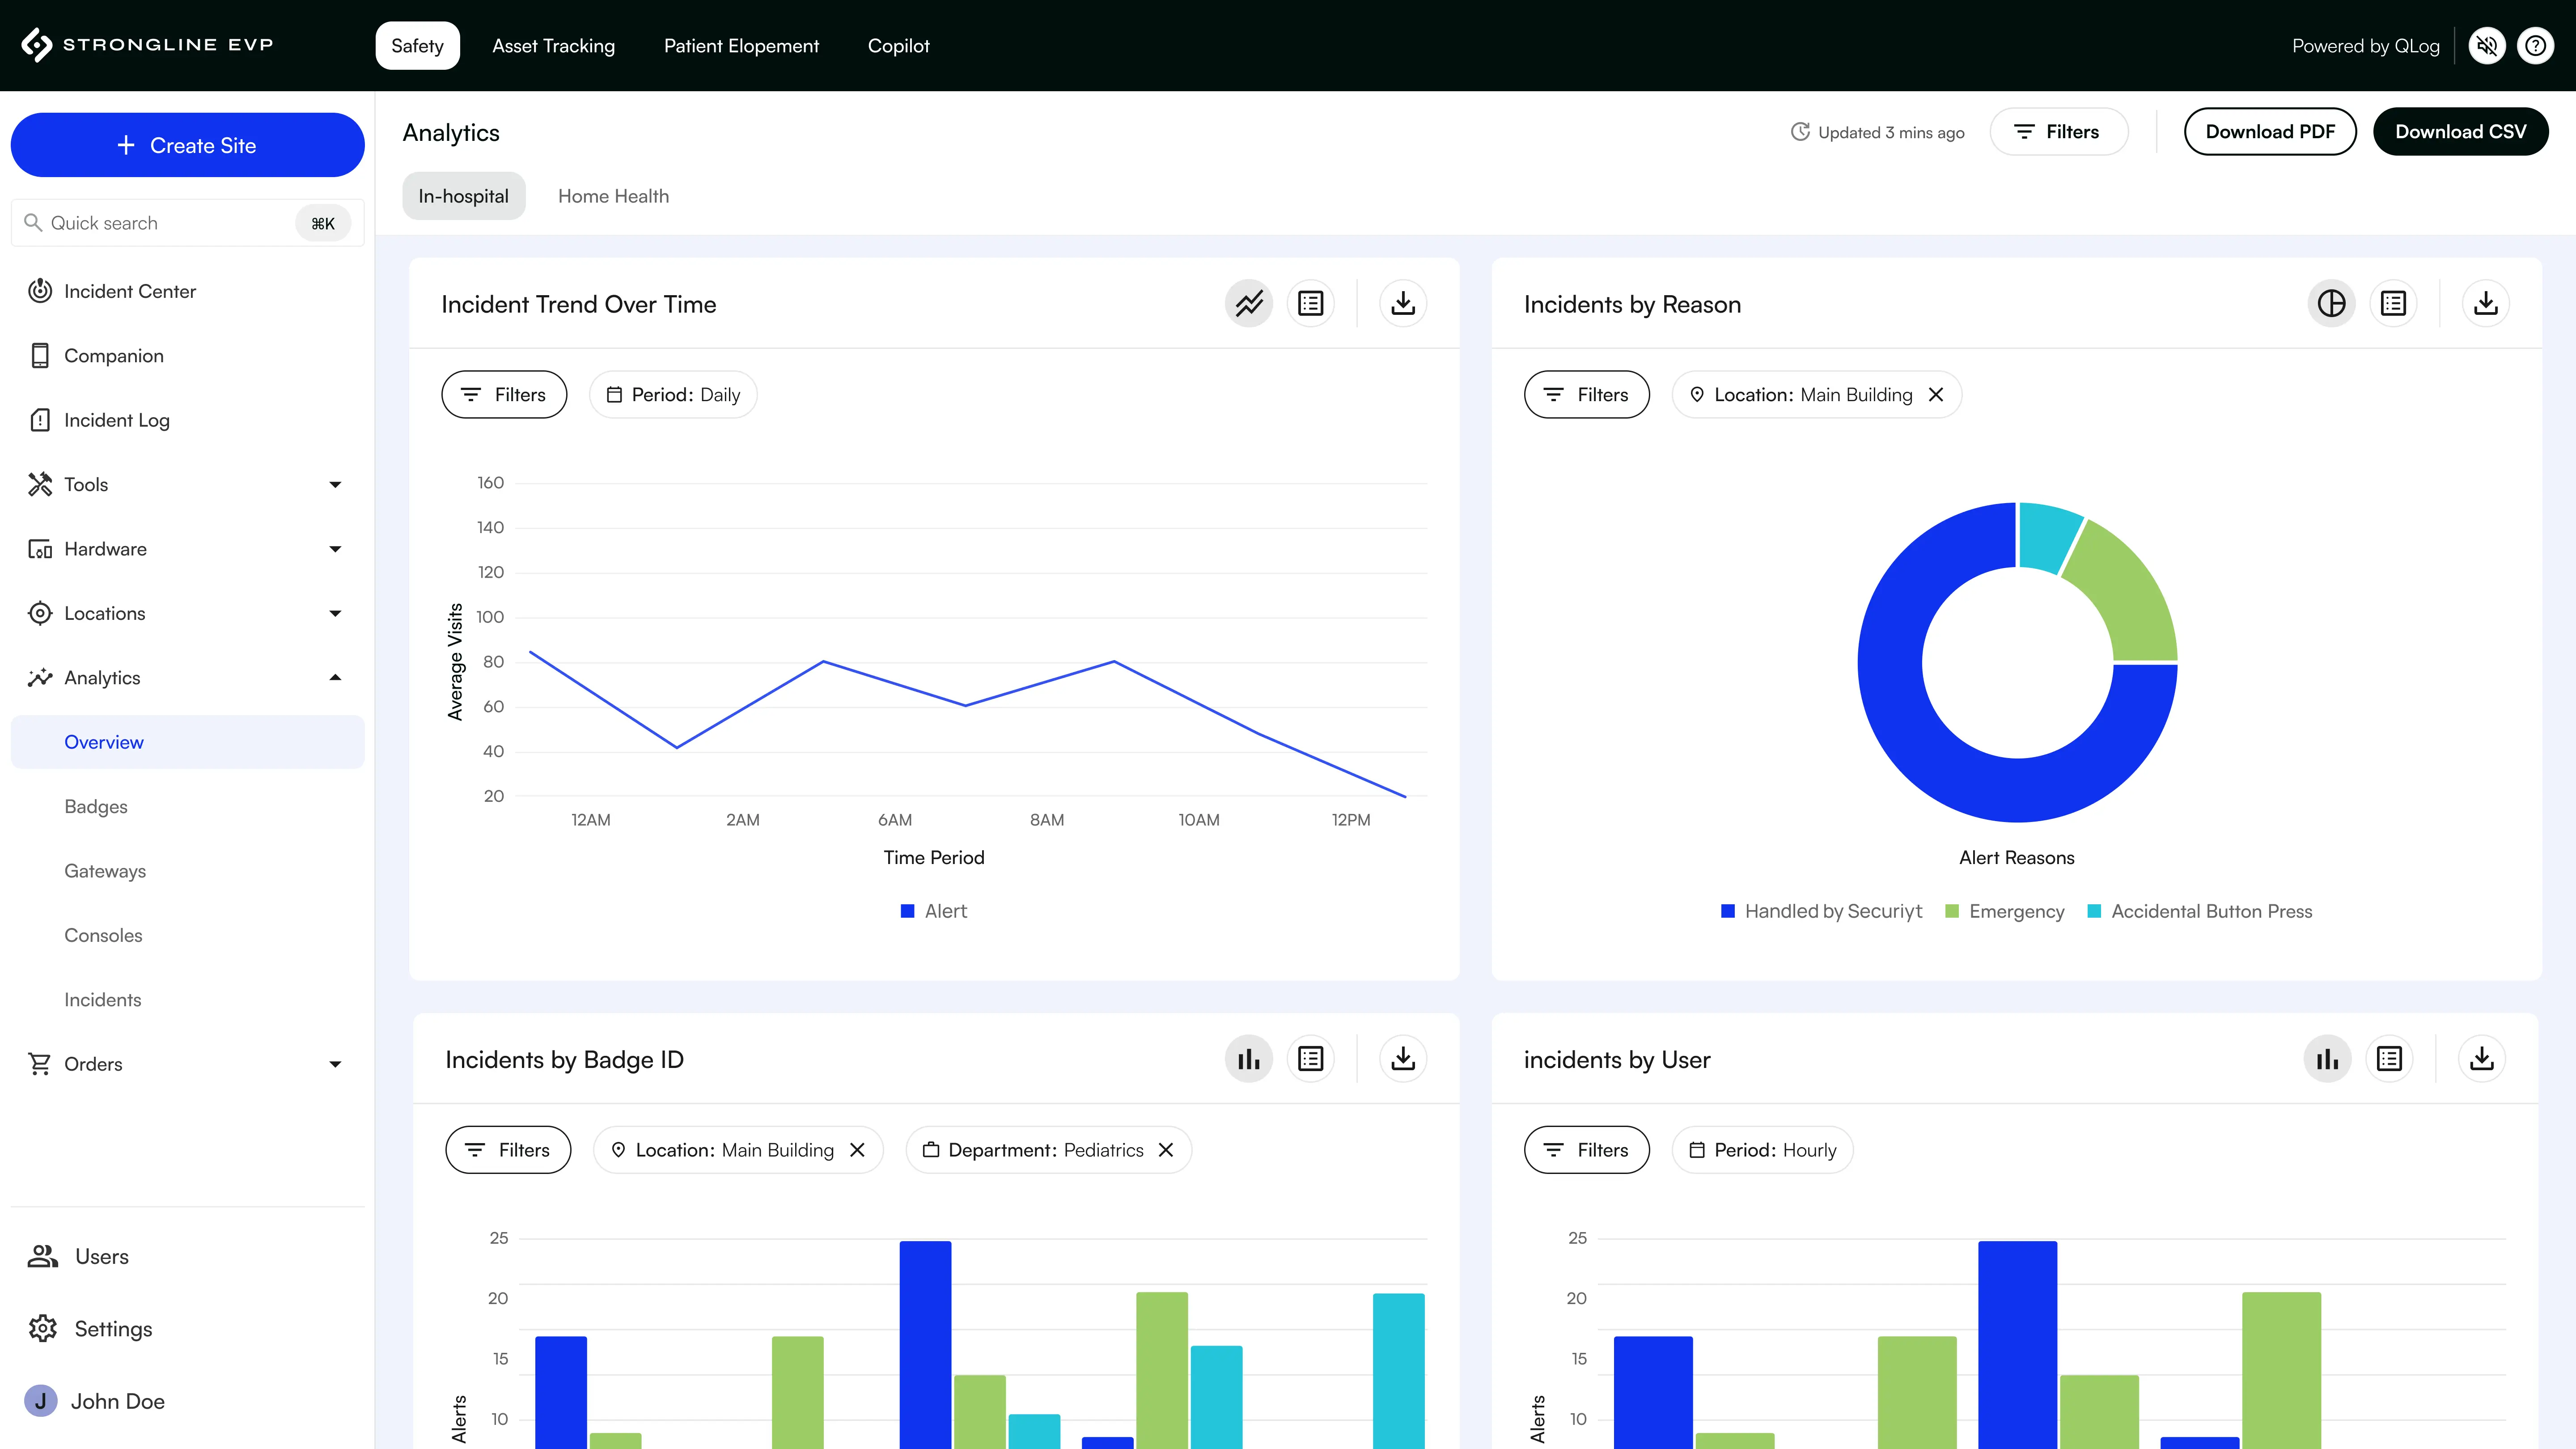Open Companion in the sidebar
This screenshot has height=1449, width=2576.
tap(113, 356)
